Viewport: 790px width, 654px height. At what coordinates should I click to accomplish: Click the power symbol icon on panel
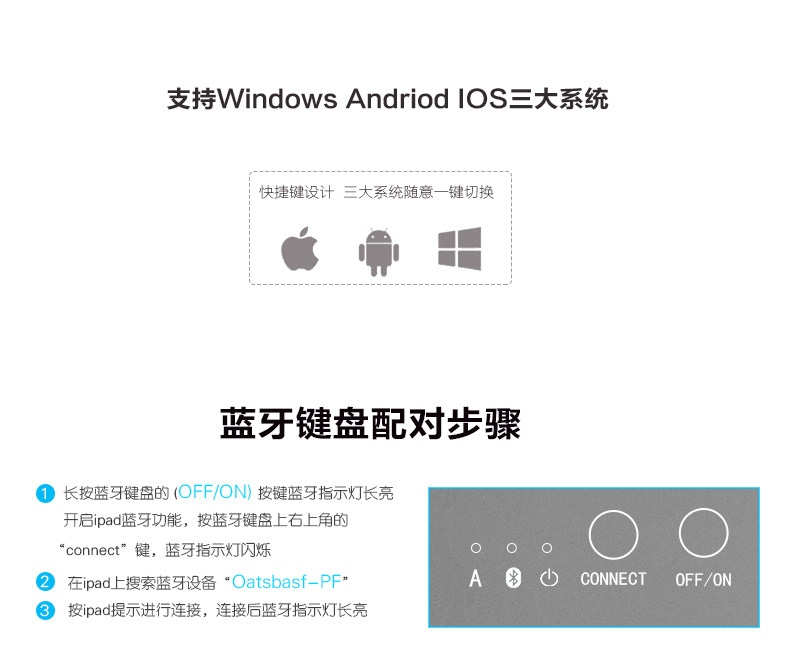click(x=549, y=578)
